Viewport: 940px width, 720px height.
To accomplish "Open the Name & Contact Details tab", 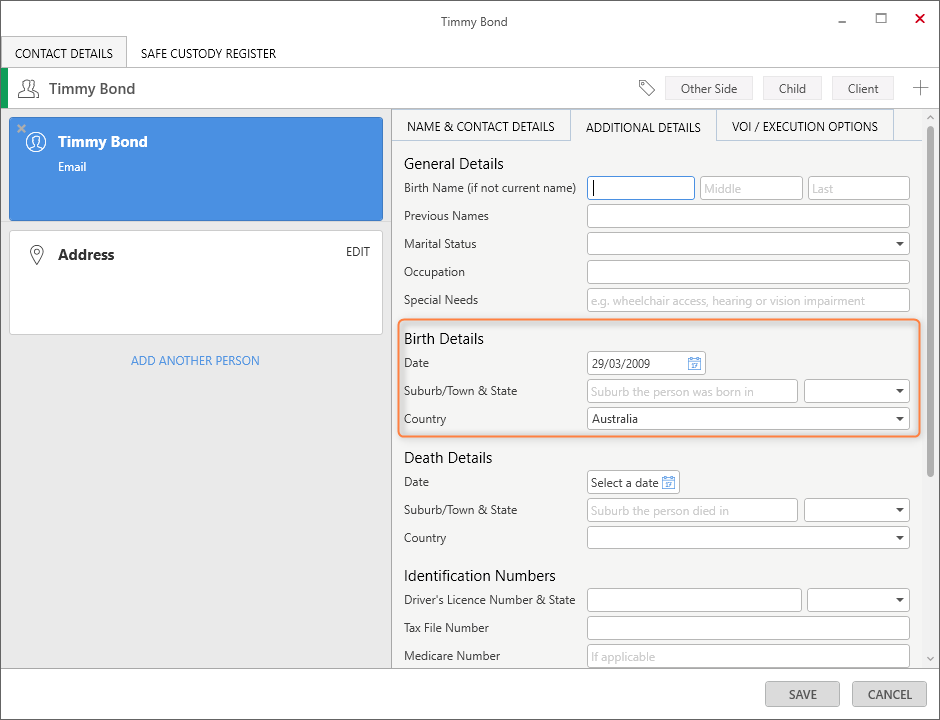I will 480,127.
